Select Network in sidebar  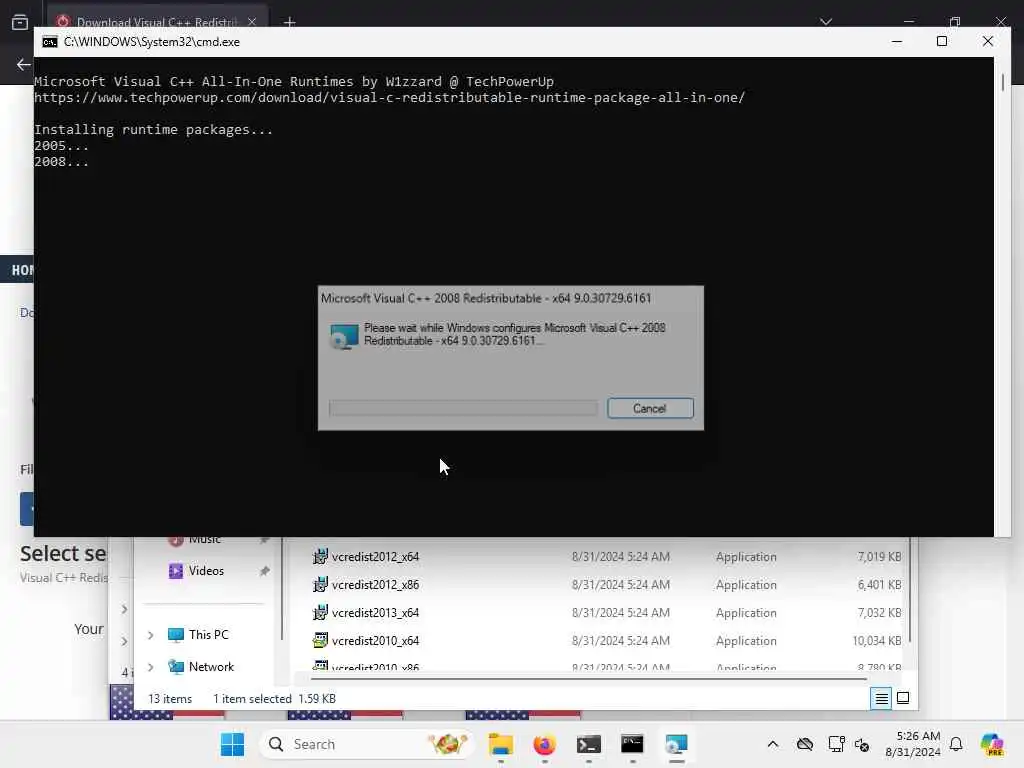click(x=211, y=667)
